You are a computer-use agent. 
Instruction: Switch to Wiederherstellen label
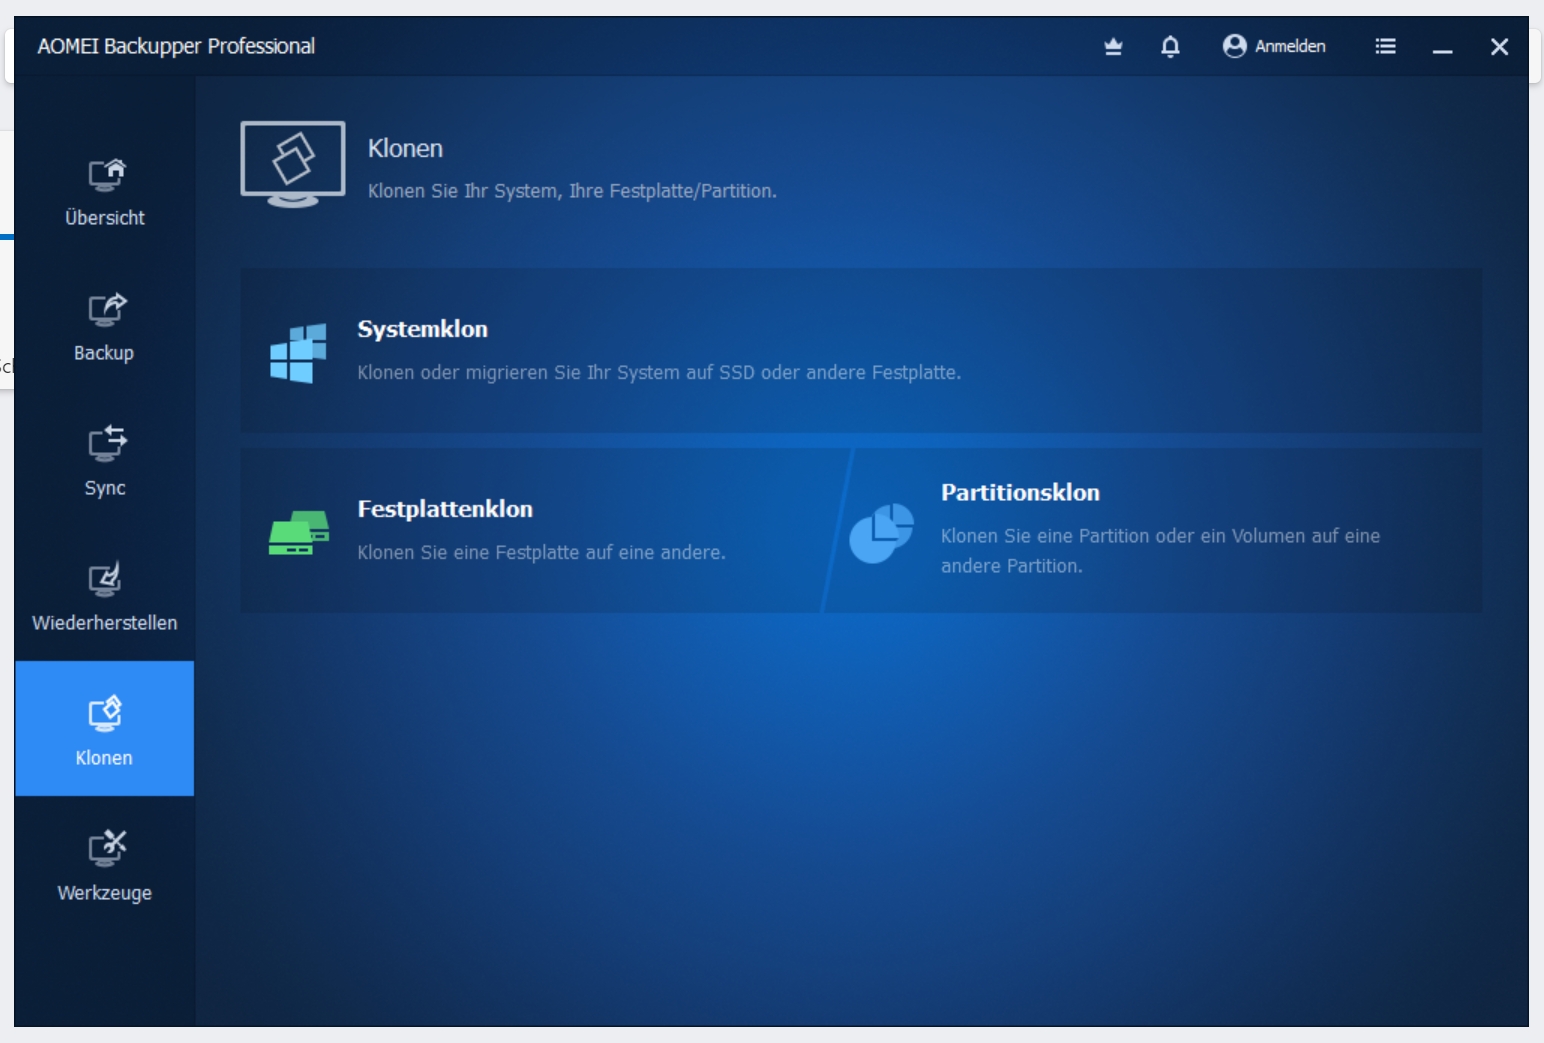[105, 622]
